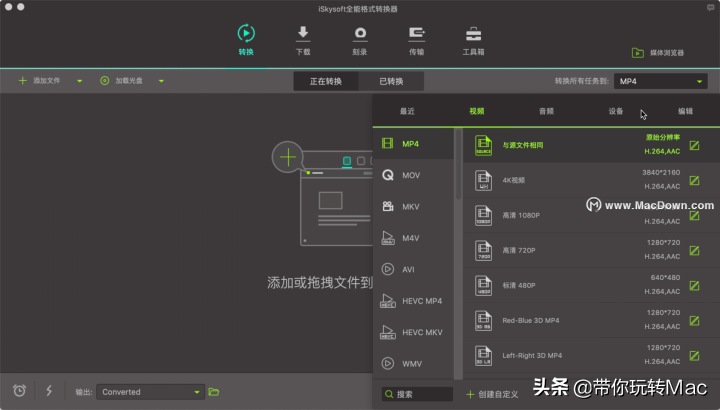Select the 高清 1080P preset
Screen dimensions: 720x410
point(591,215)
